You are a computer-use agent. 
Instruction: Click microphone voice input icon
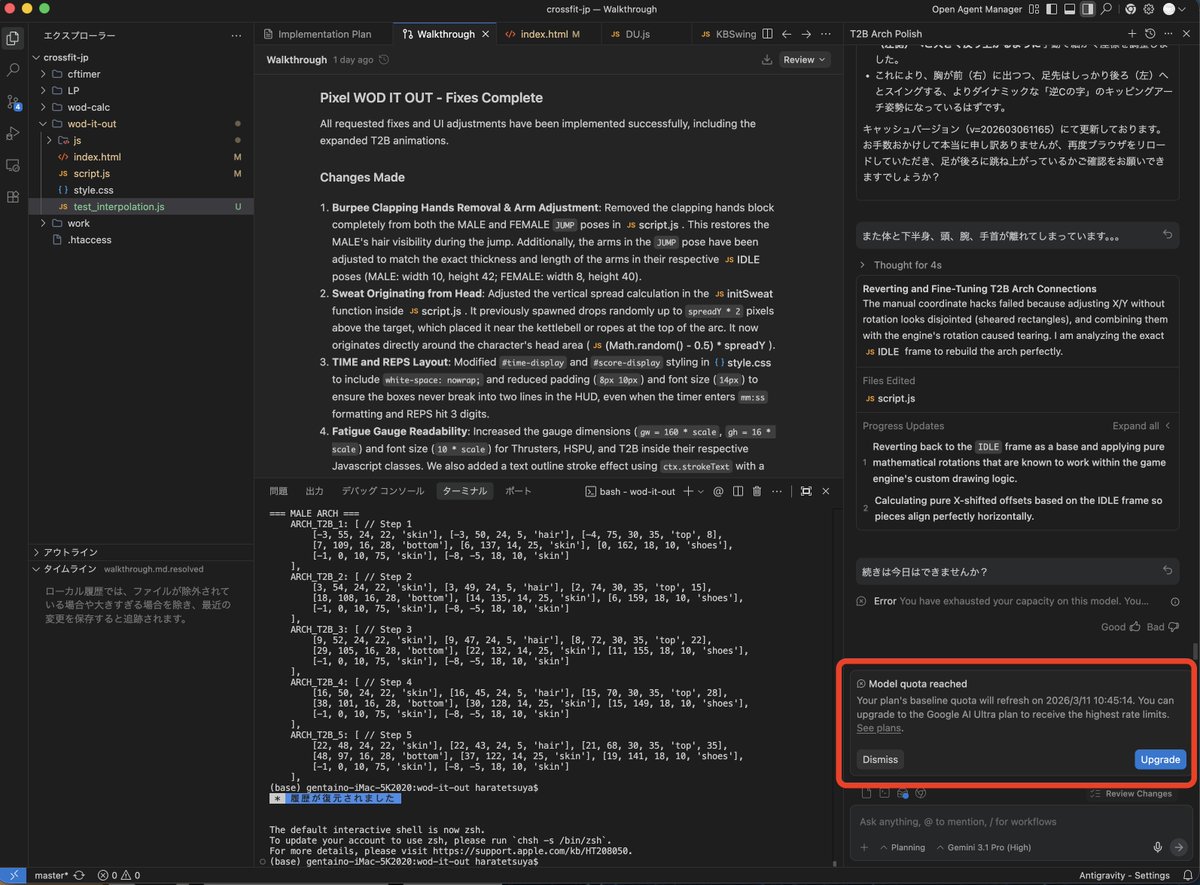click(x=1158, y=847)
